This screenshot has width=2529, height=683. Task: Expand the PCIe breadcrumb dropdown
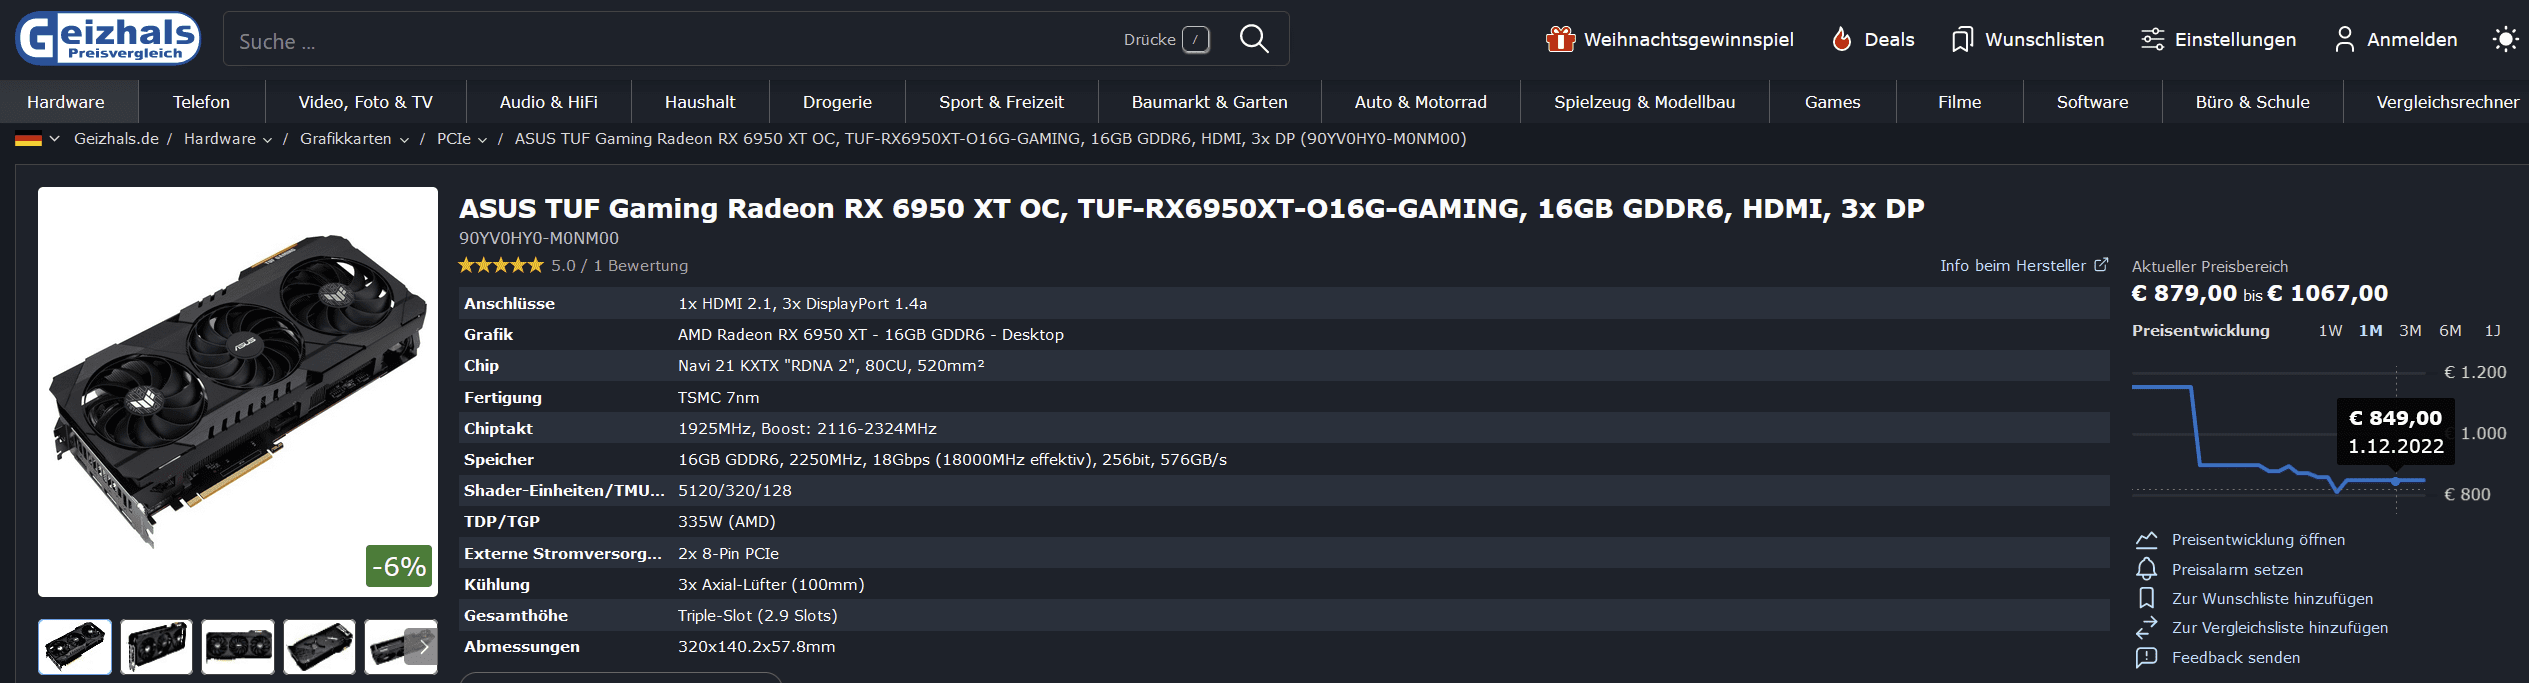tap(482, 140)
